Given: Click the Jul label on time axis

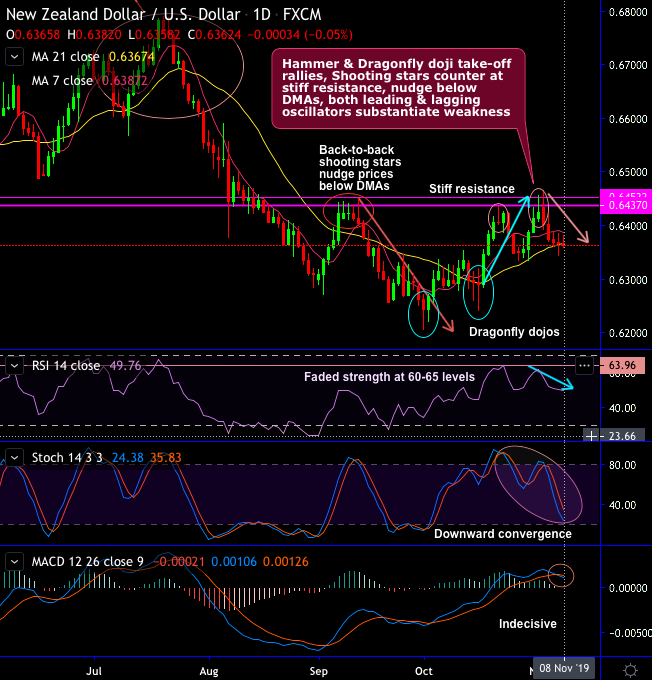Looking at the screenshot, I should [94, 671].
